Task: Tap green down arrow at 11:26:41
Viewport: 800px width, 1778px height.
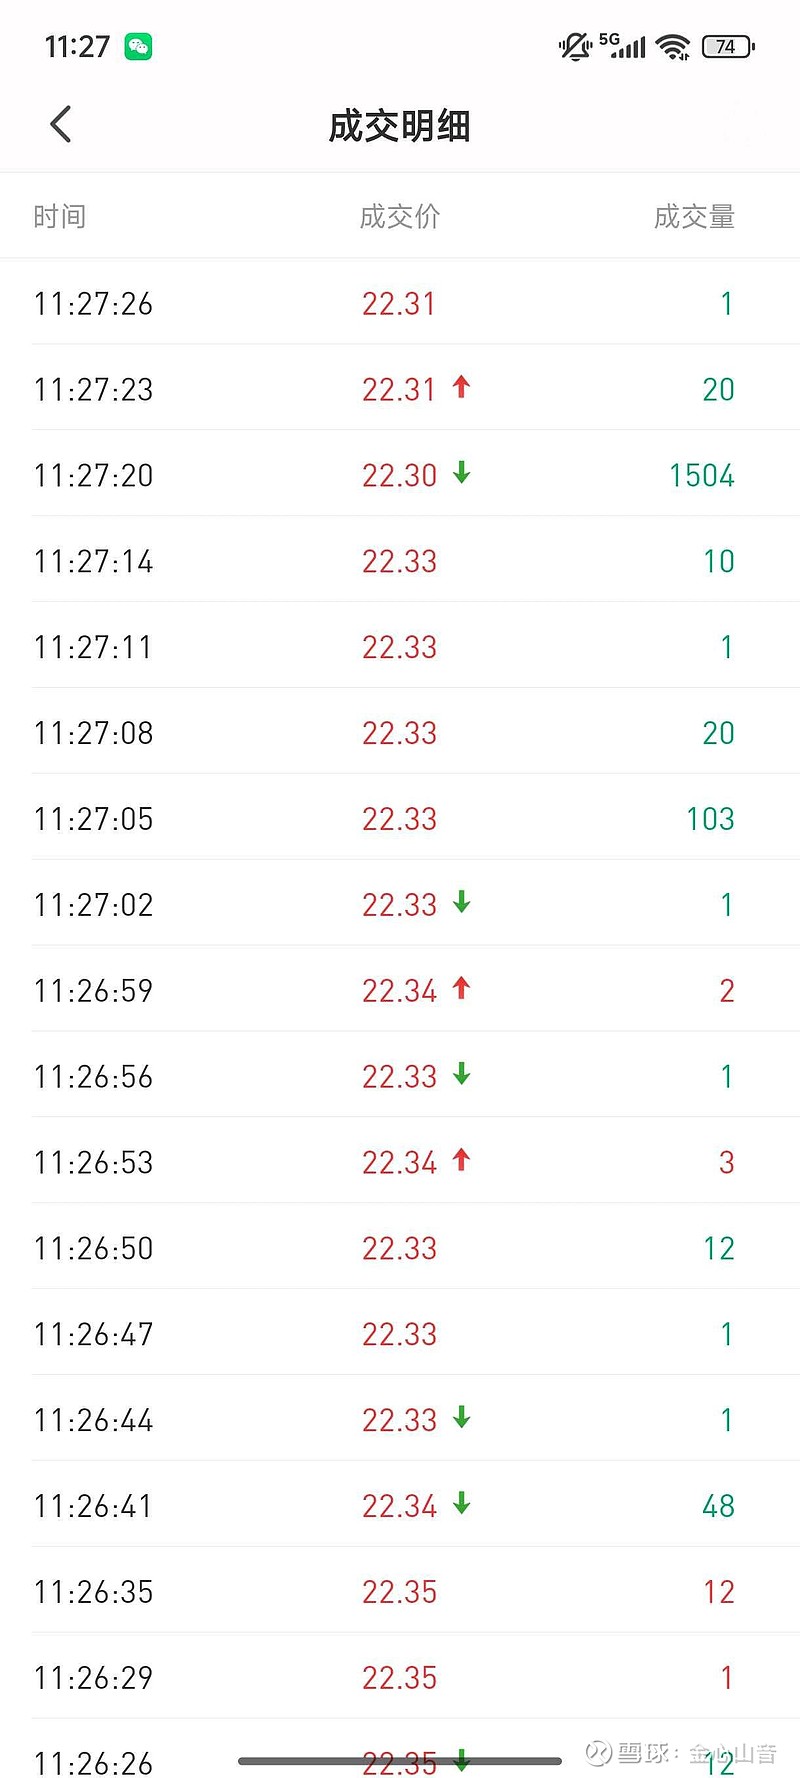Action: pyautogui.click(x=461, y=1504)
